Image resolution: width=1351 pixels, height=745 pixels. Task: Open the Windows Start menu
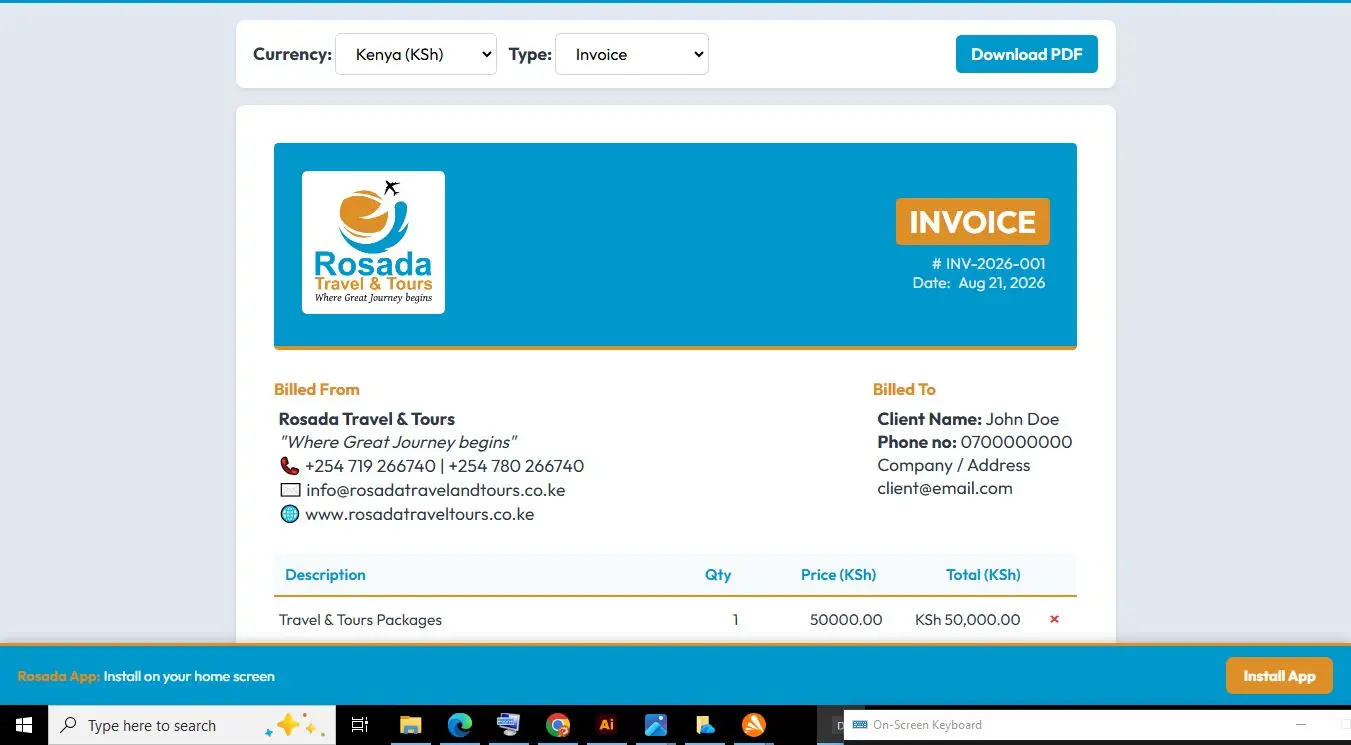point(24,725)
